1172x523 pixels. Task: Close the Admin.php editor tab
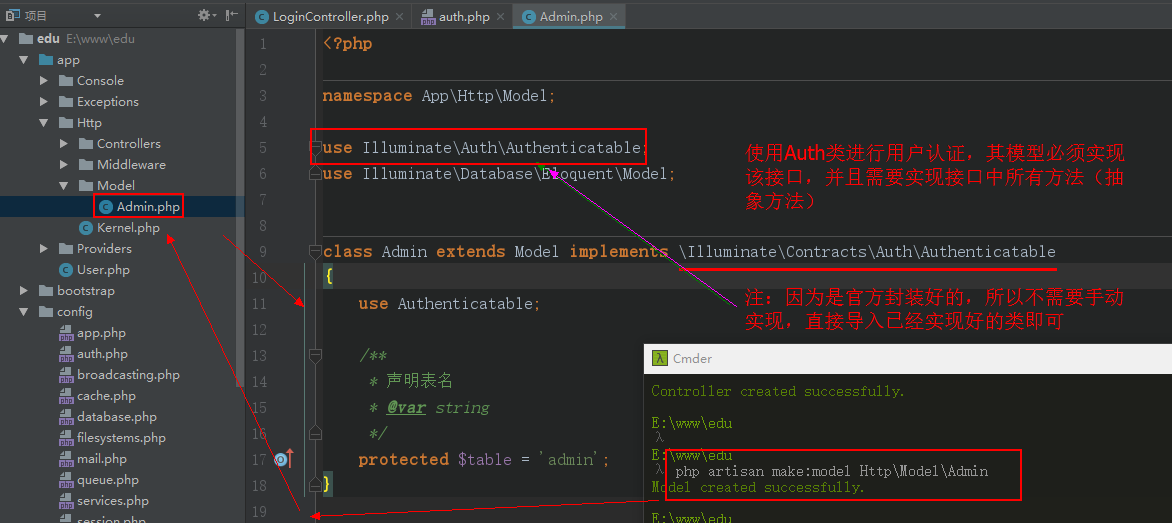coord(614,17)
